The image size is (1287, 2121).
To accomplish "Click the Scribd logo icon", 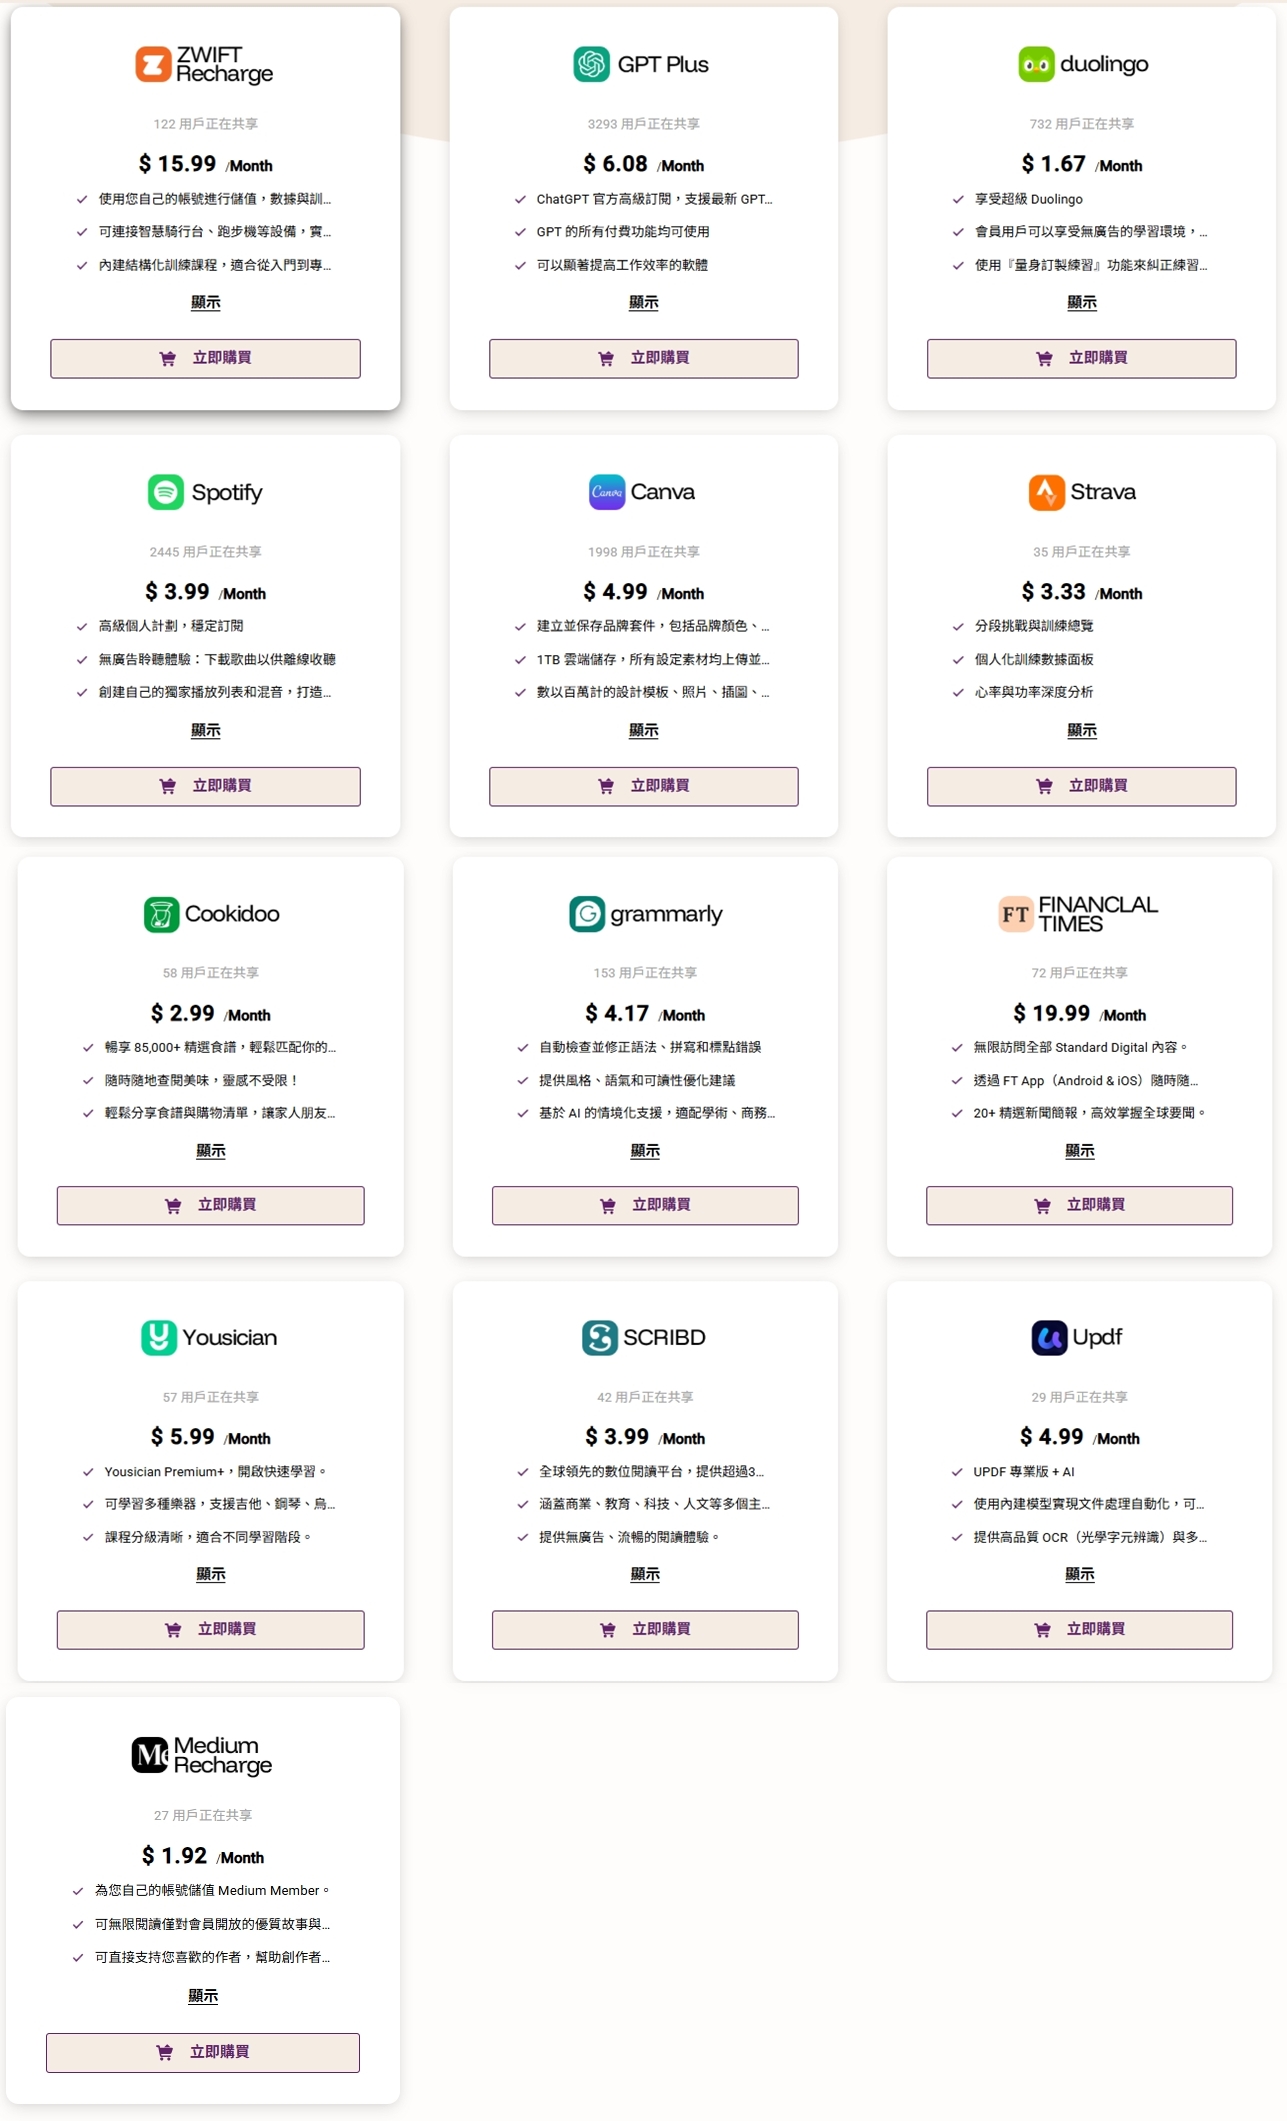I will click(599, 1338).
